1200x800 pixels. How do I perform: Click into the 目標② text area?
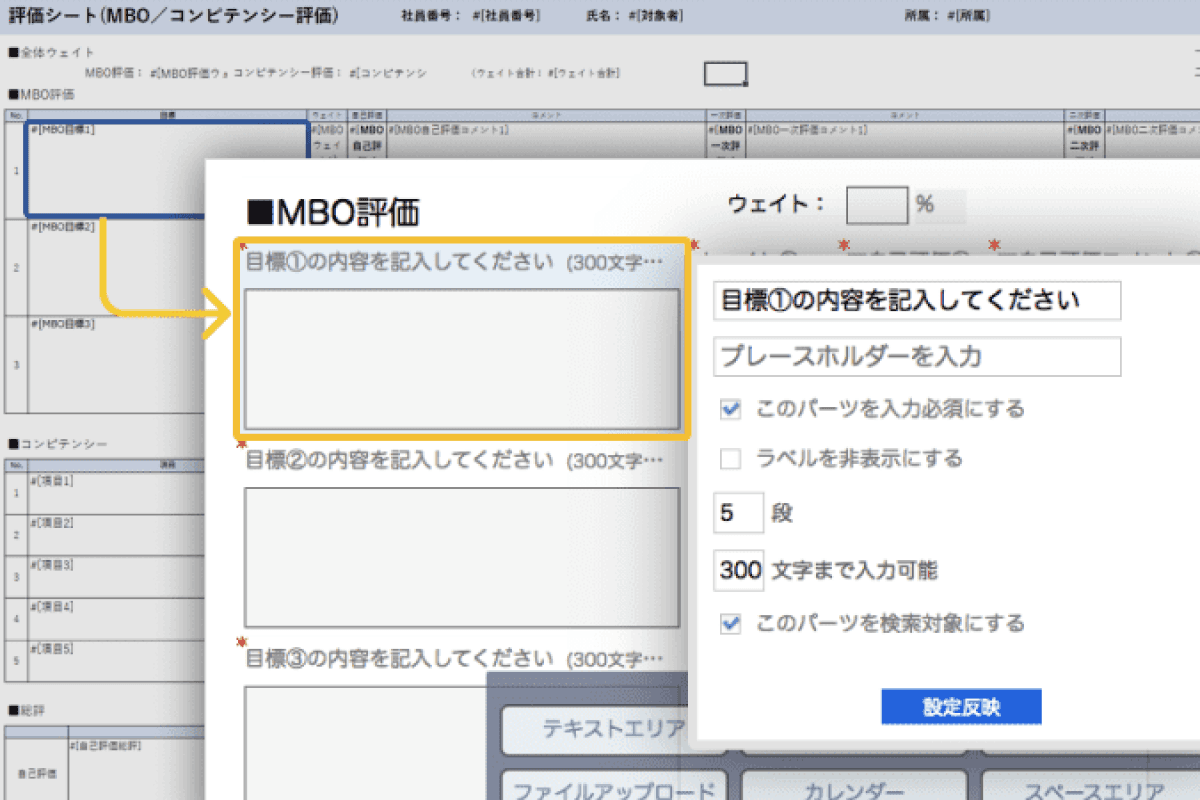point(462,556)
